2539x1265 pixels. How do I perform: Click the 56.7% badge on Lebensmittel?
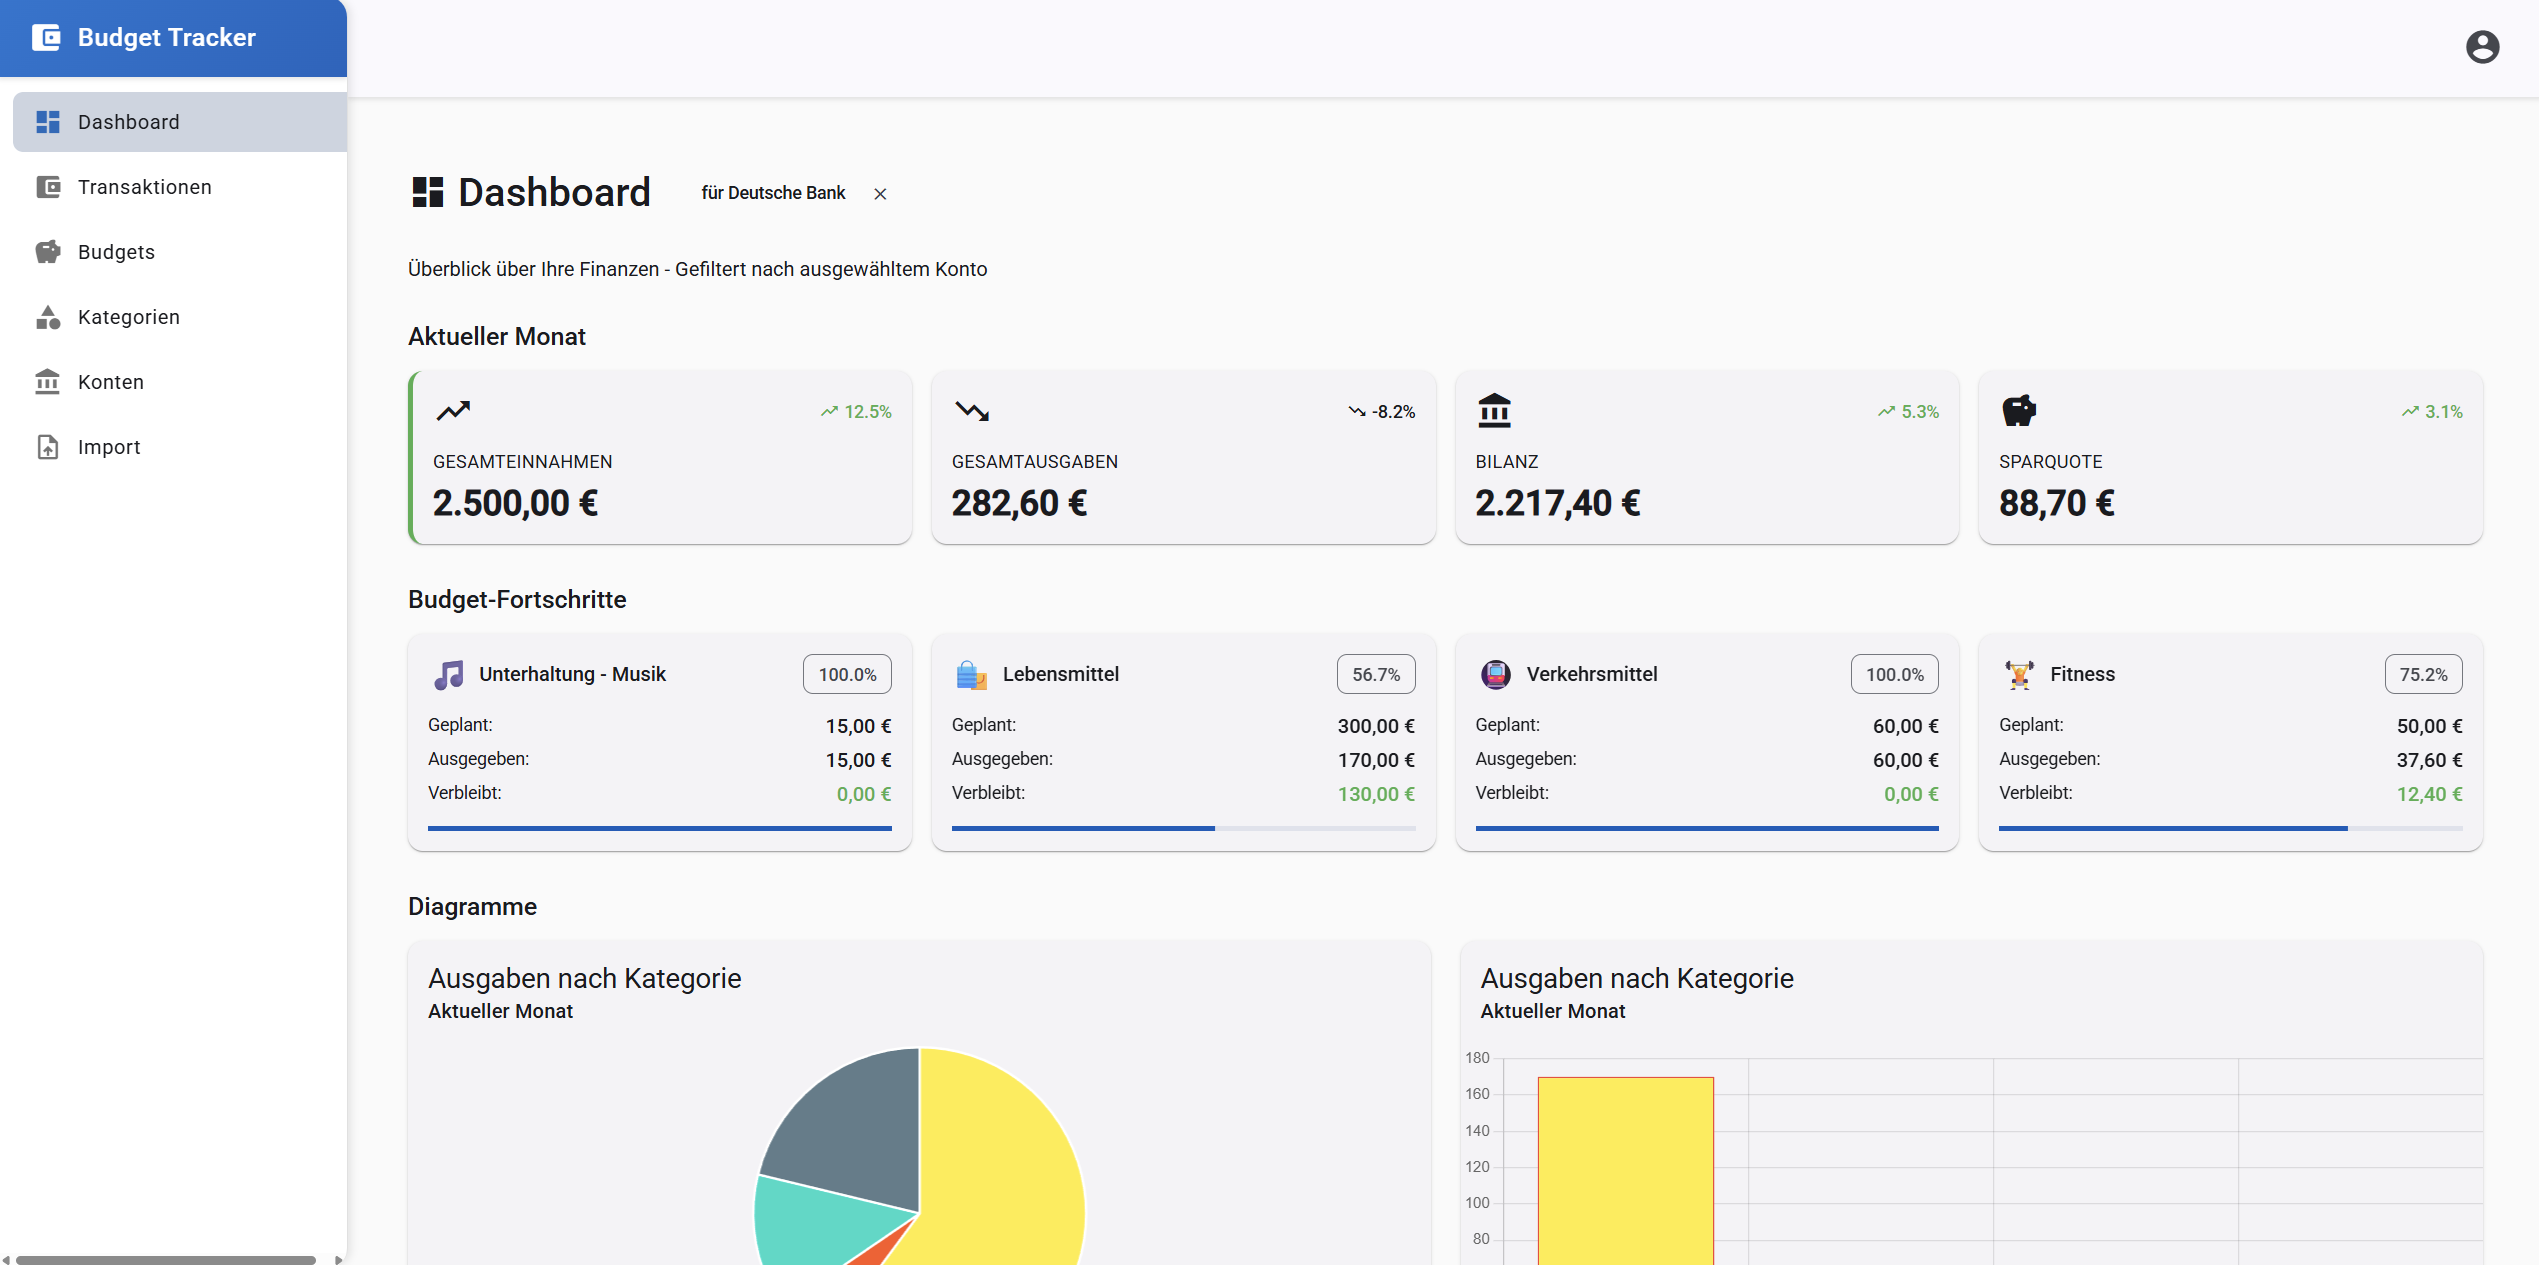click(1376, 675)
